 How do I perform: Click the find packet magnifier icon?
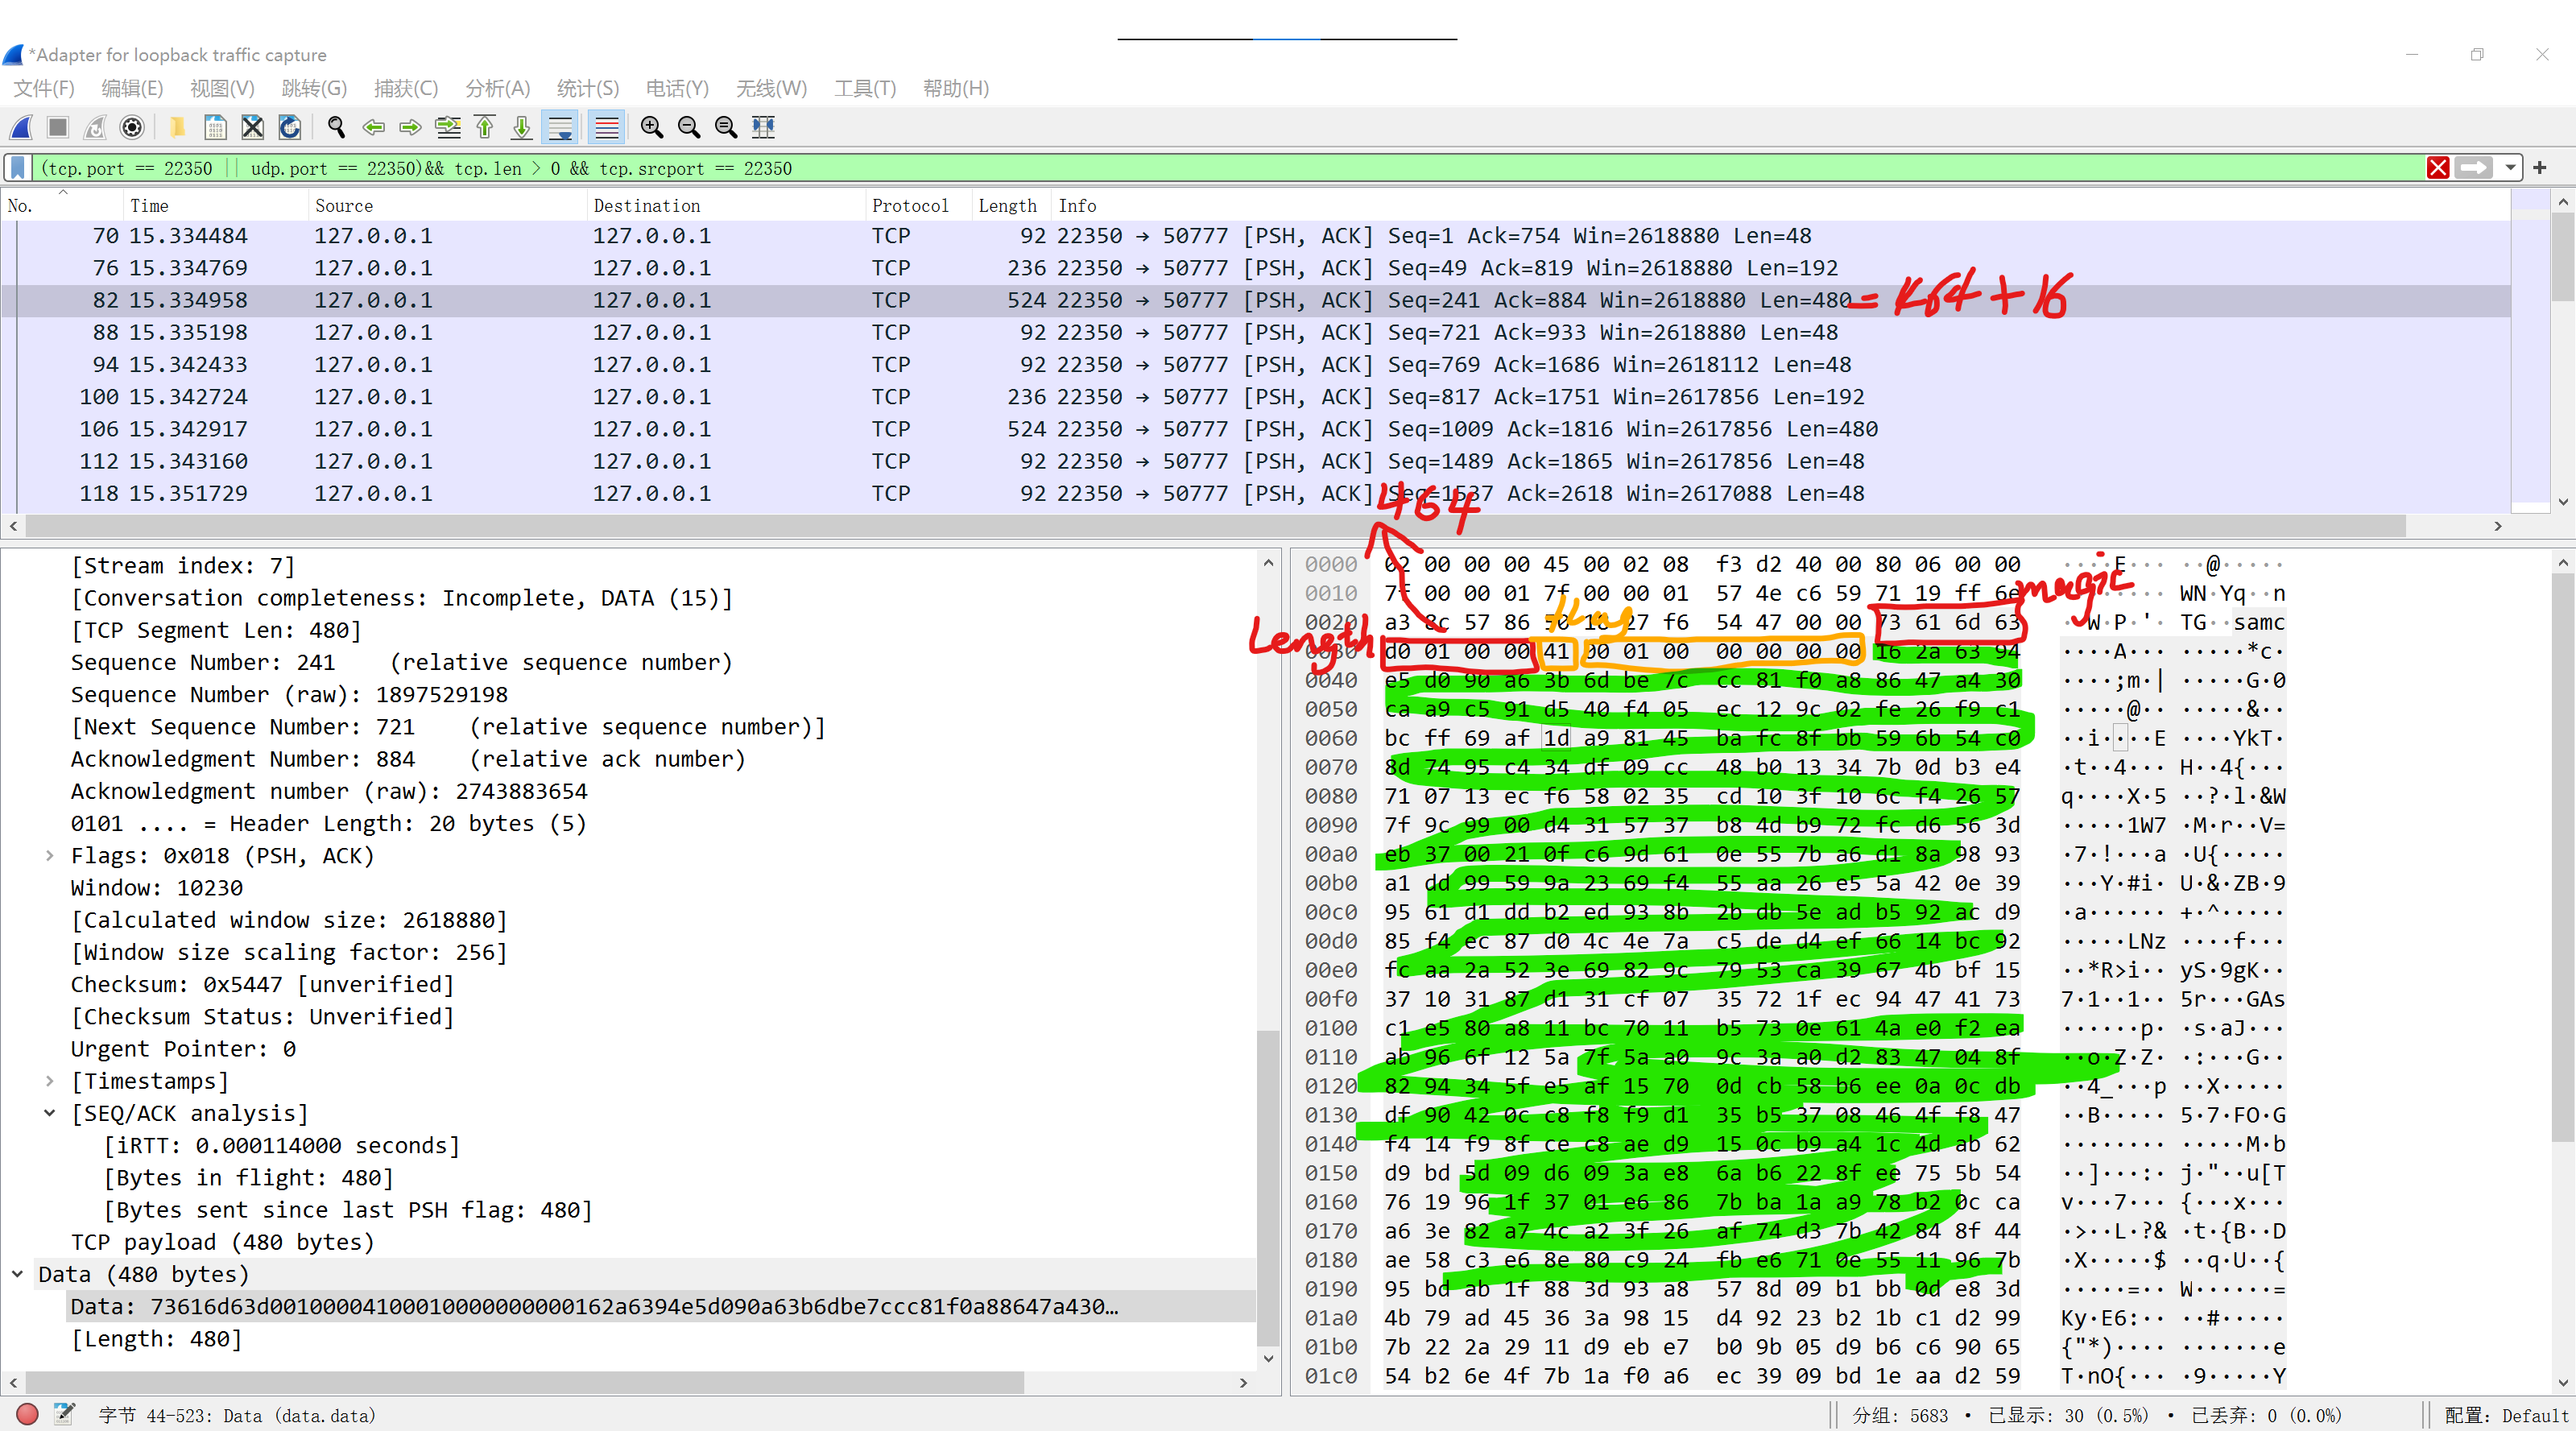pos(336,127)
